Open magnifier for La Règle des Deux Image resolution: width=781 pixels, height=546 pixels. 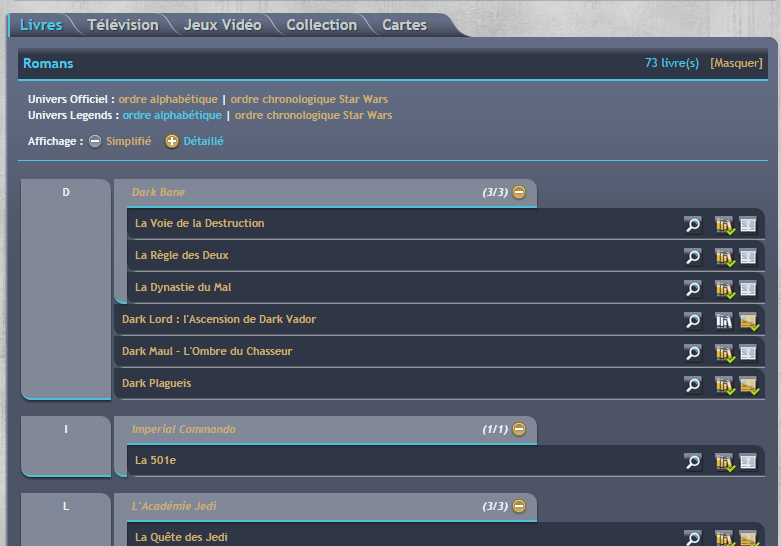click(x=693, y=257)
